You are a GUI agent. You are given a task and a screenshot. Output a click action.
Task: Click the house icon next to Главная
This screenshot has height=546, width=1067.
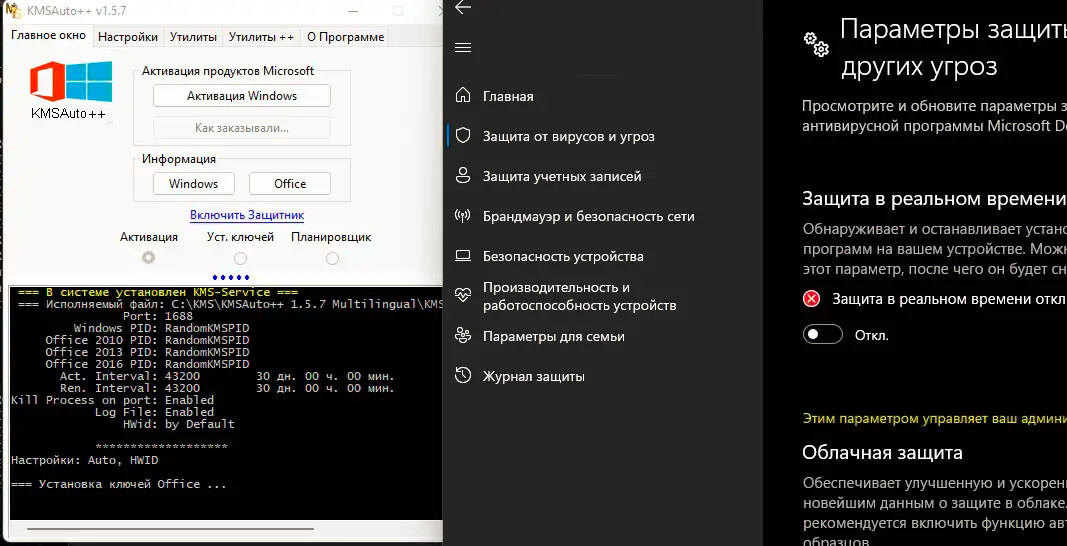point(463,96)
